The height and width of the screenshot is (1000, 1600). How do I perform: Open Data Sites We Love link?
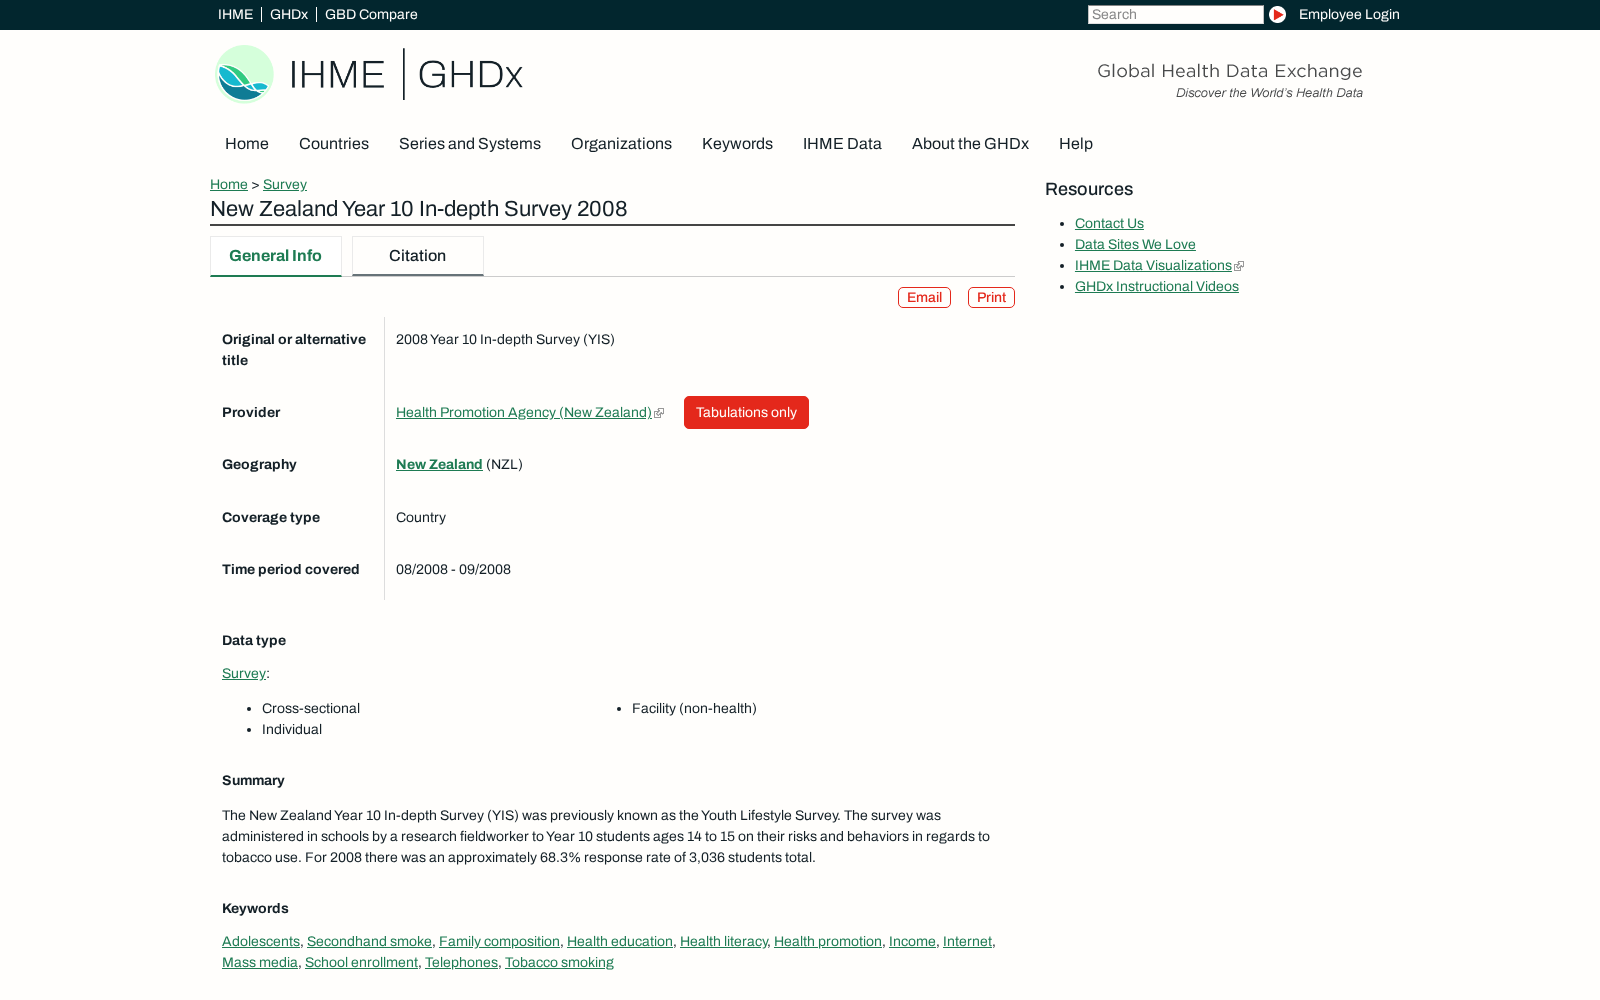point(1135,244)
